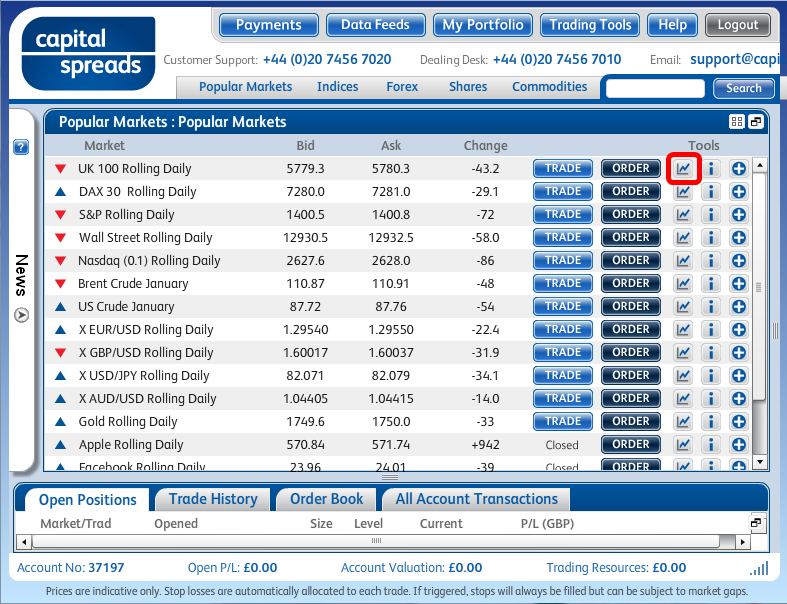The image size is (787, 604).
Task: Trade X EUR/USD Rolling Daily
Action: 563,329
